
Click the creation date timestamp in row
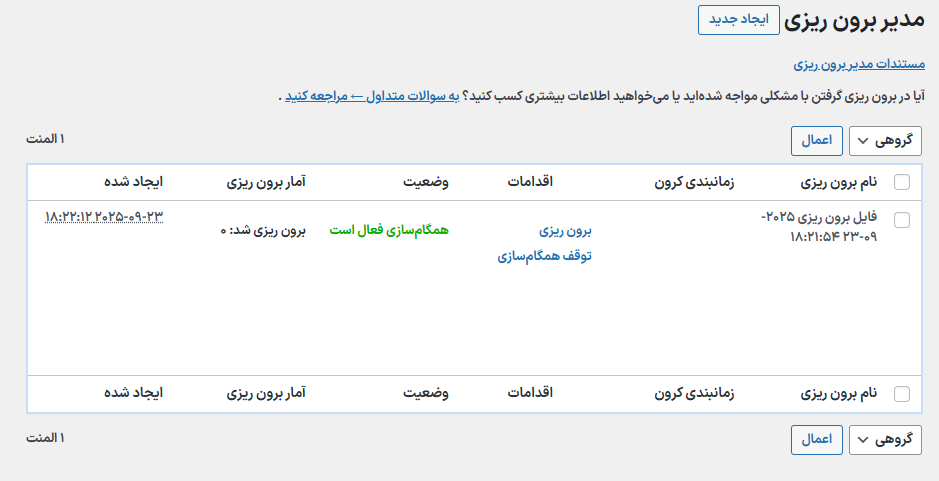click(x=104, y=216)
